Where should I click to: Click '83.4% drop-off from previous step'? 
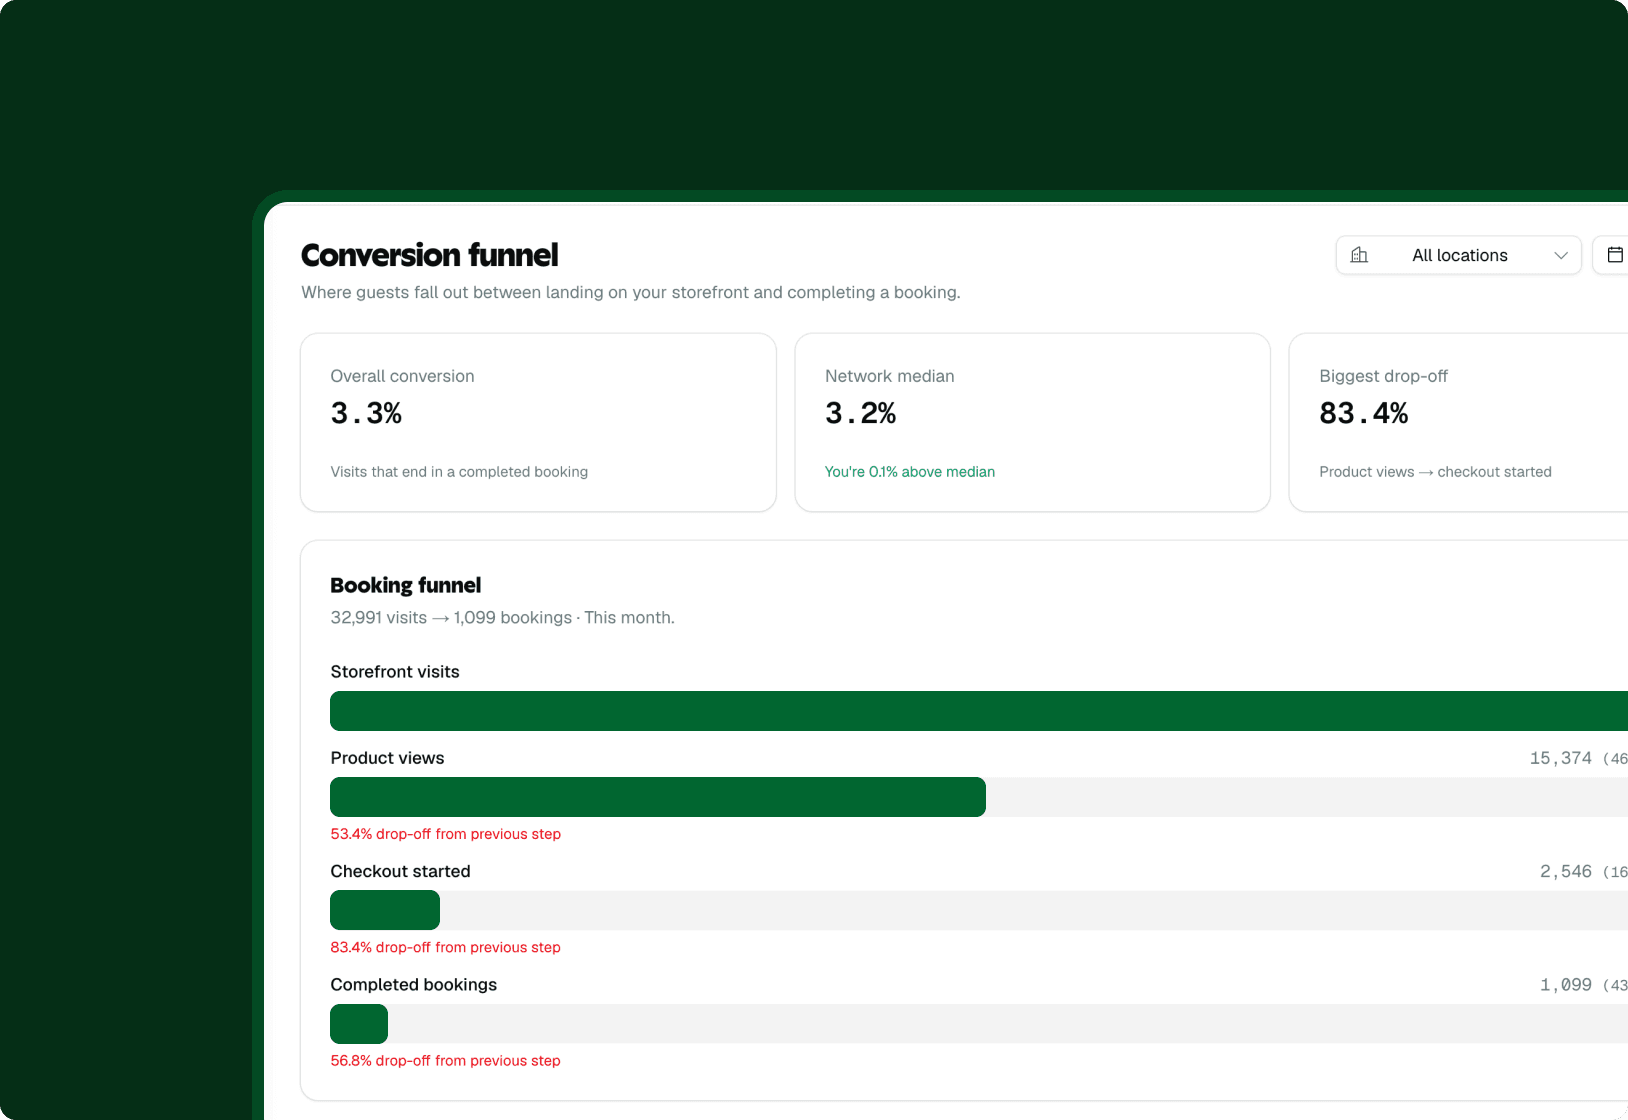(x=446, y=947)
